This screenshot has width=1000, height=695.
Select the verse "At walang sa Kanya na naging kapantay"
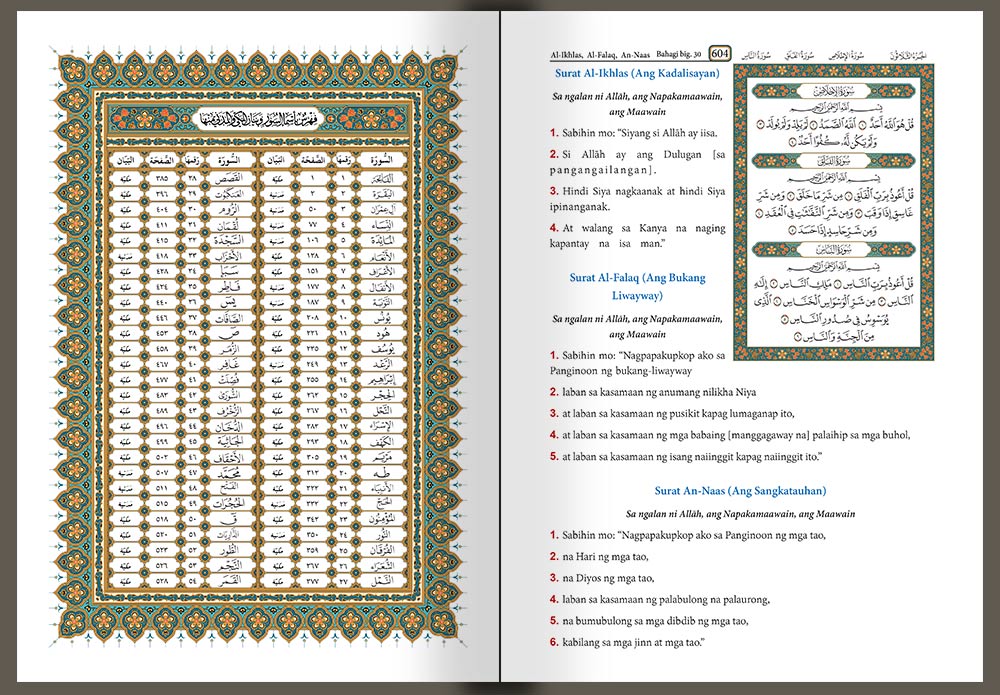(637, 235)
